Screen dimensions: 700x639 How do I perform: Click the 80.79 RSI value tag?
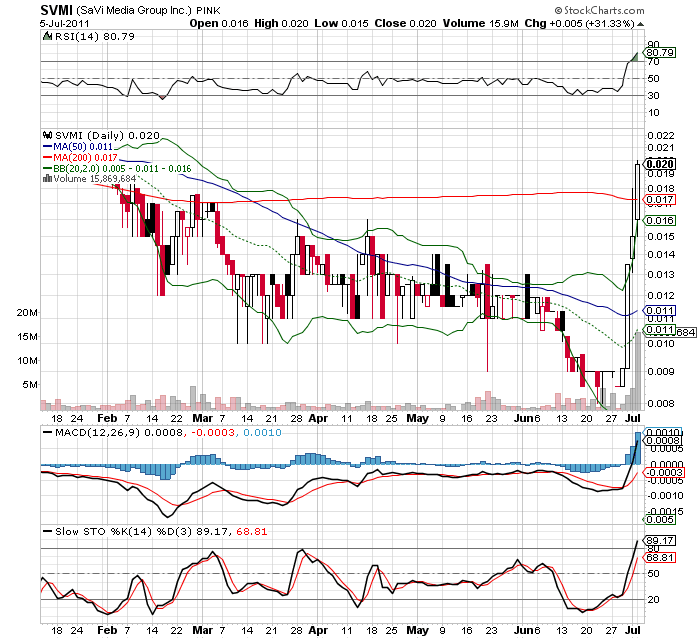[660, 53]
